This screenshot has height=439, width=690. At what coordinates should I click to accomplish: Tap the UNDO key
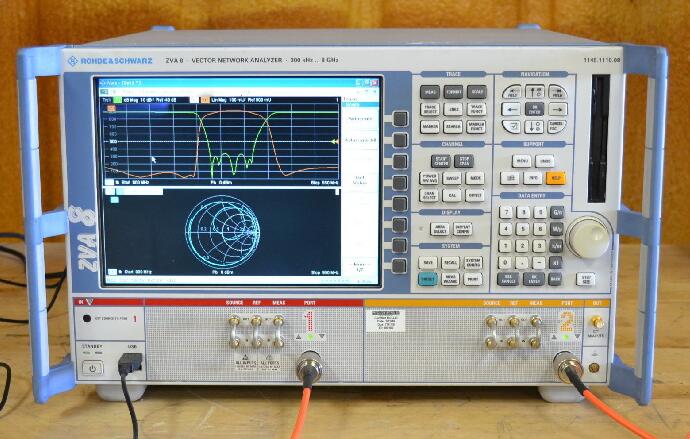(x=545, y=161)
